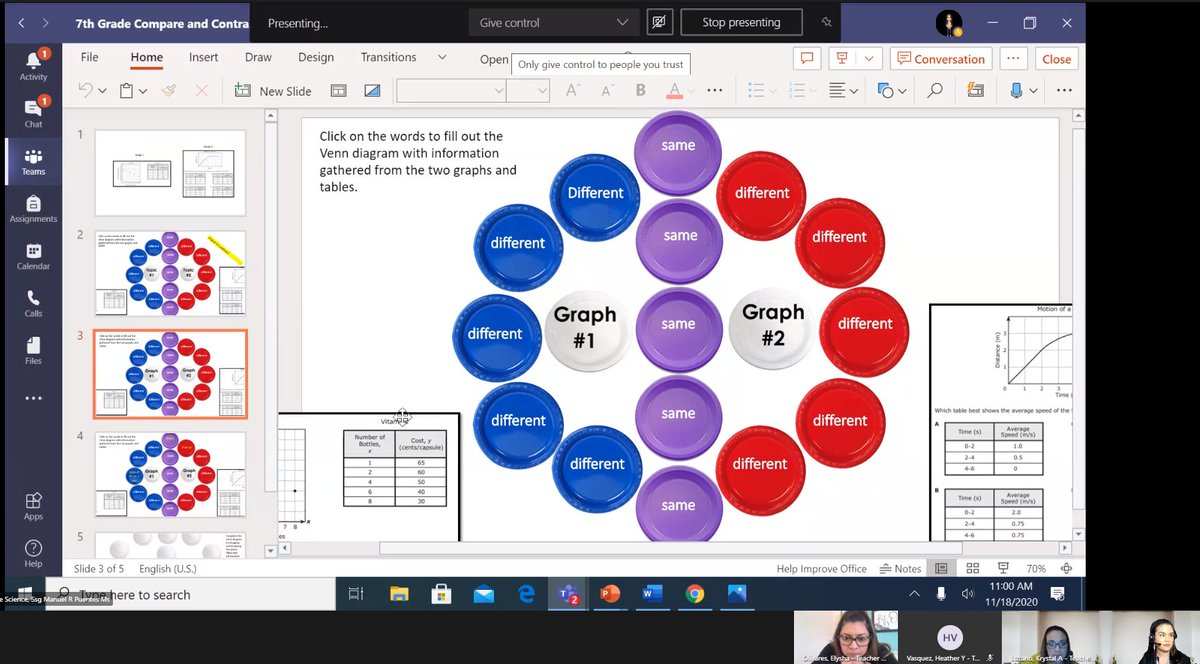Select slide 4 thumbnail
The image size is (1200, 664).
click(170, 475)
